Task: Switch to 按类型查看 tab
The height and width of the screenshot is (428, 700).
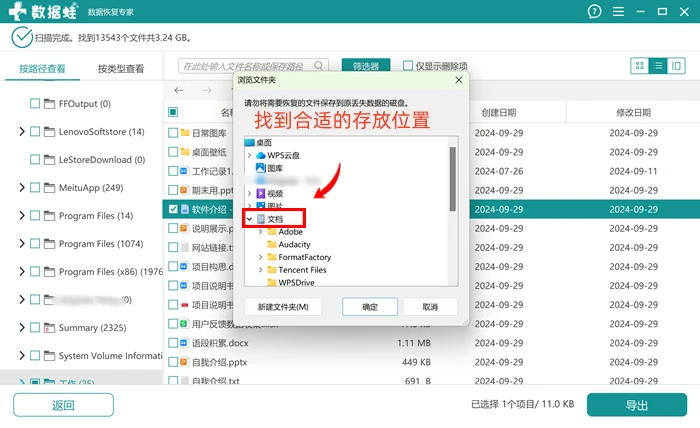Action: pos(121,68)
